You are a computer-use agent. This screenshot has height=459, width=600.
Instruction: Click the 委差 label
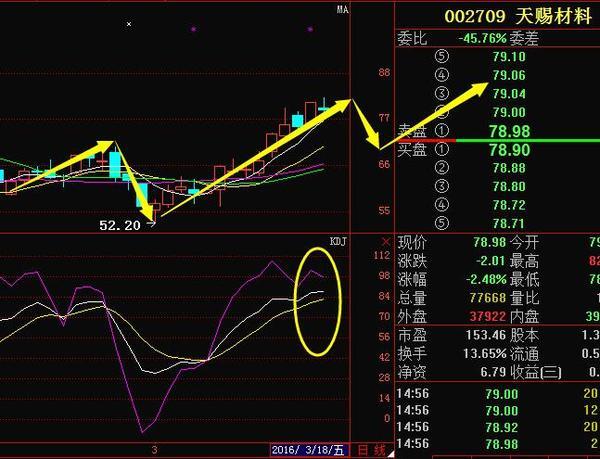point(524,38)
